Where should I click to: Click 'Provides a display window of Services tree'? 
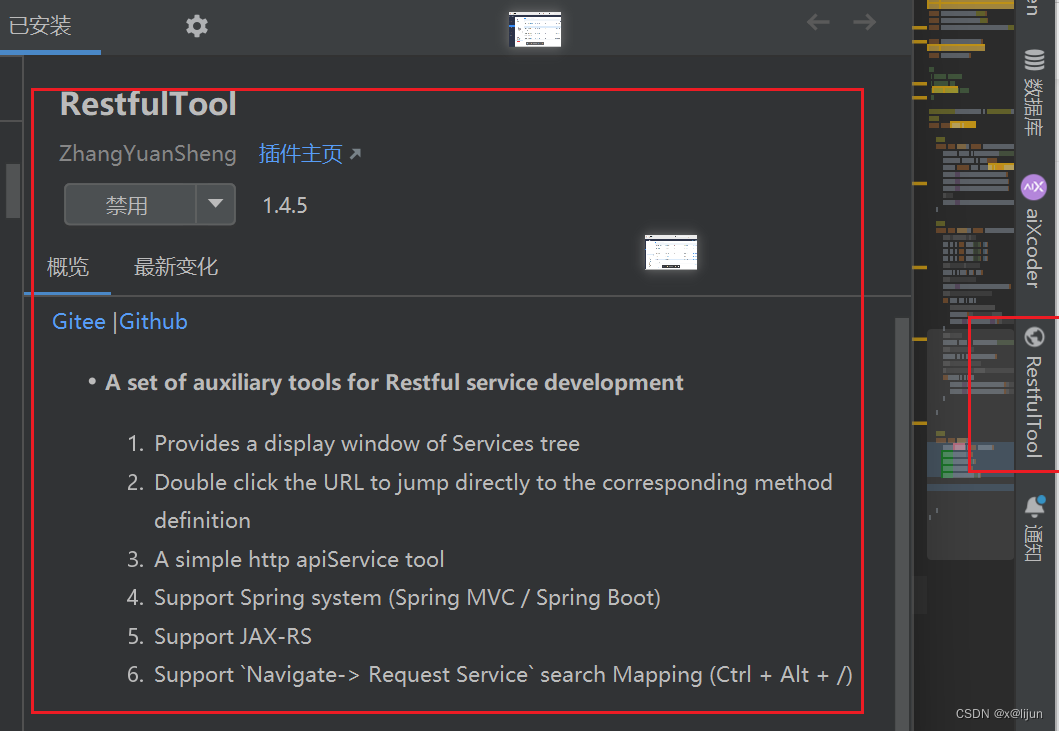(367, 444)
